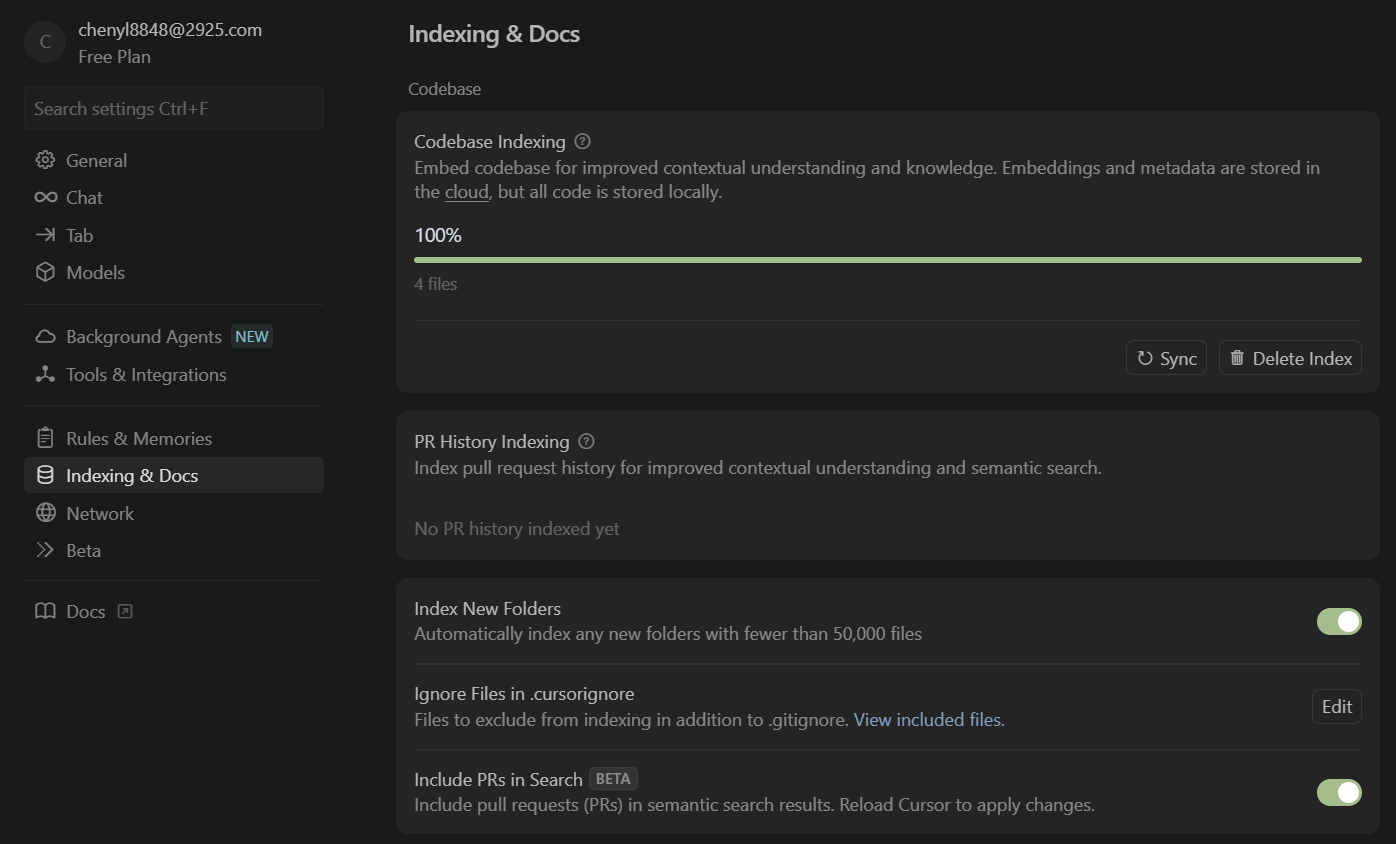Select the Tab settings section
1396x844 pixels.
79,236
